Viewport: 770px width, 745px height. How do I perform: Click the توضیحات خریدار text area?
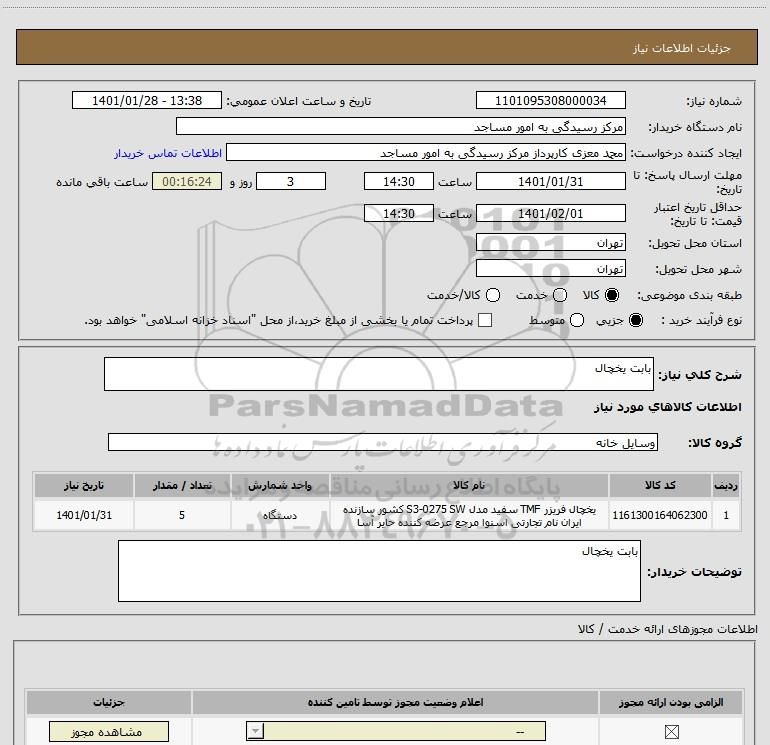coord(379,571)
